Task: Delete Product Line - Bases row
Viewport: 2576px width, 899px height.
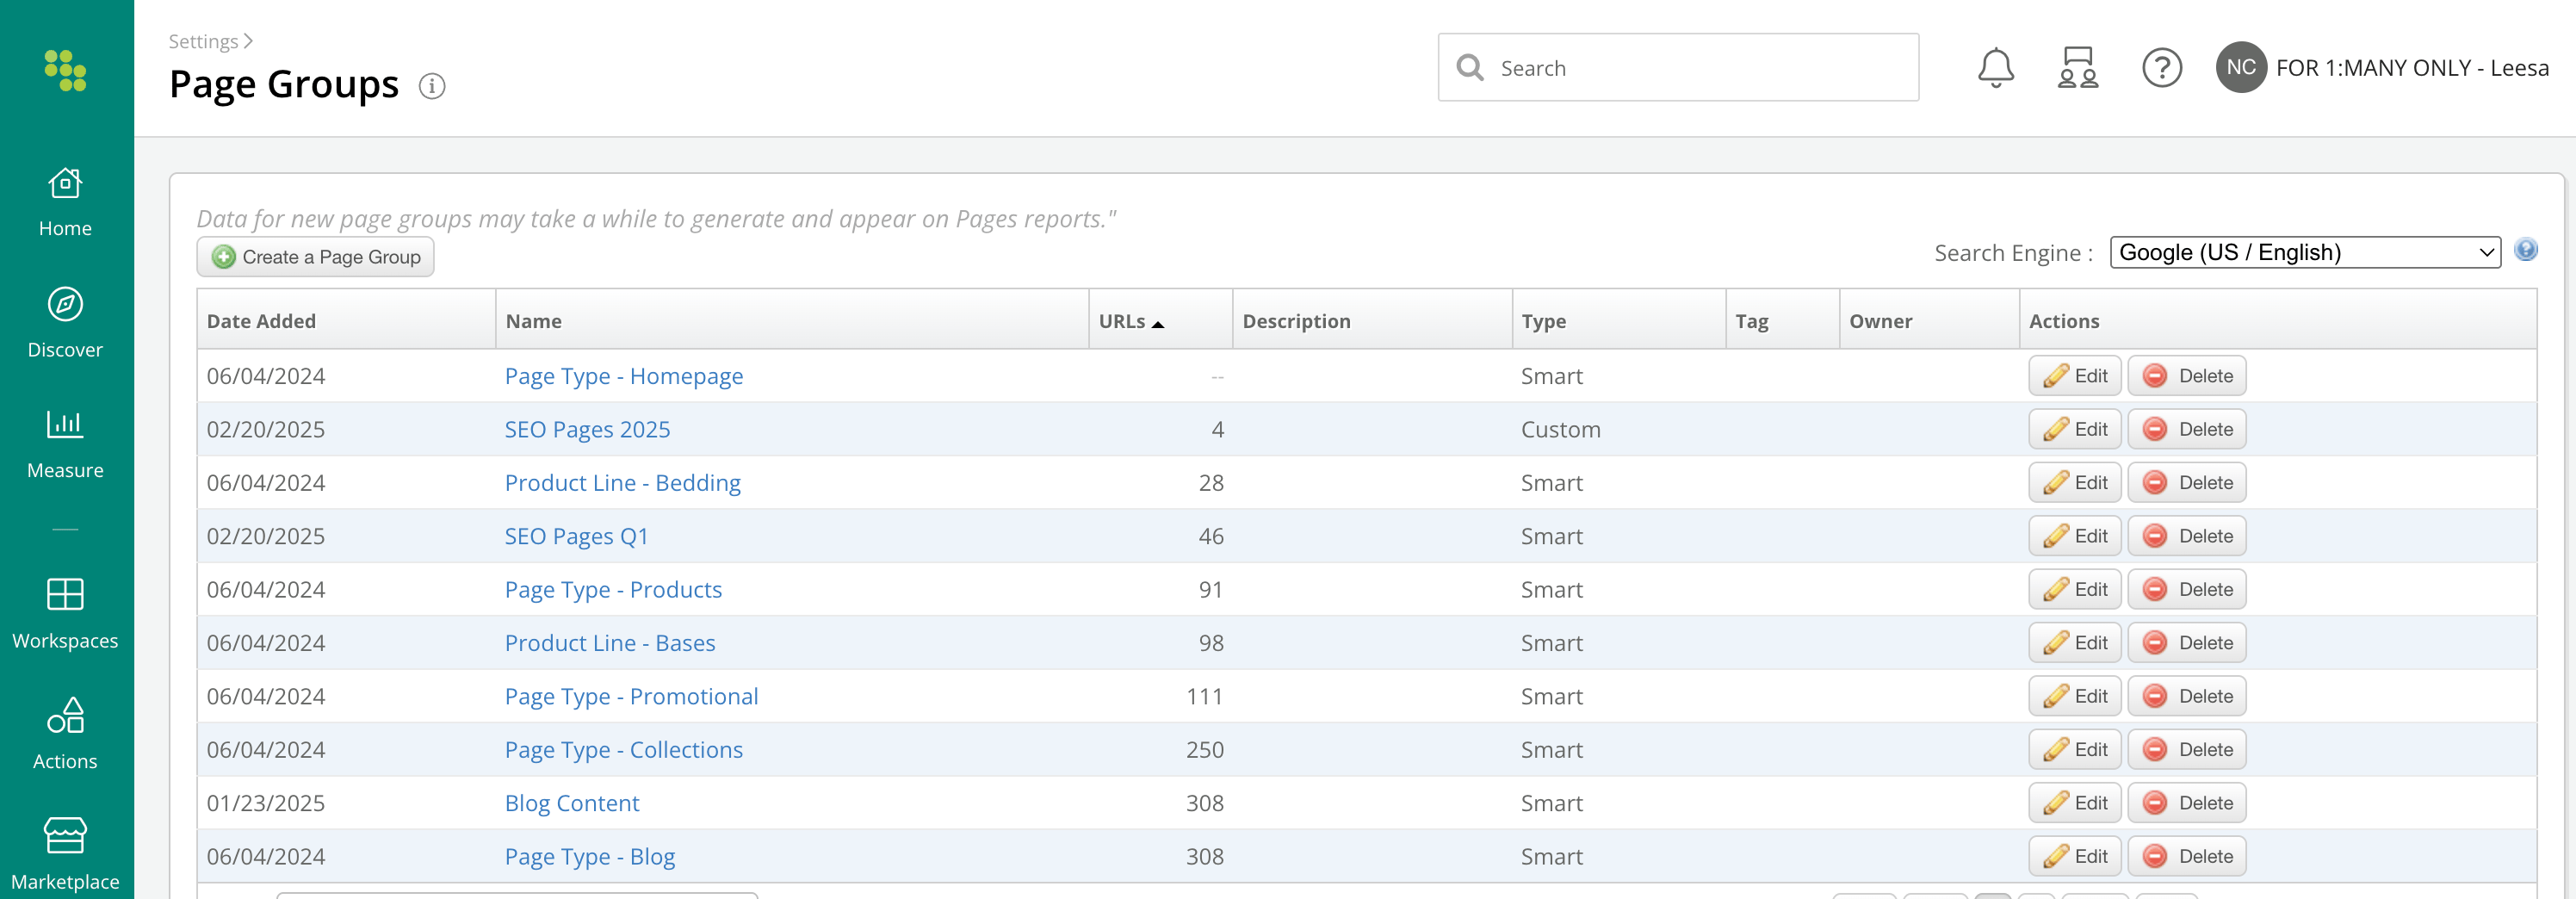Action: pyautogui.click(x=2187, y=643)
